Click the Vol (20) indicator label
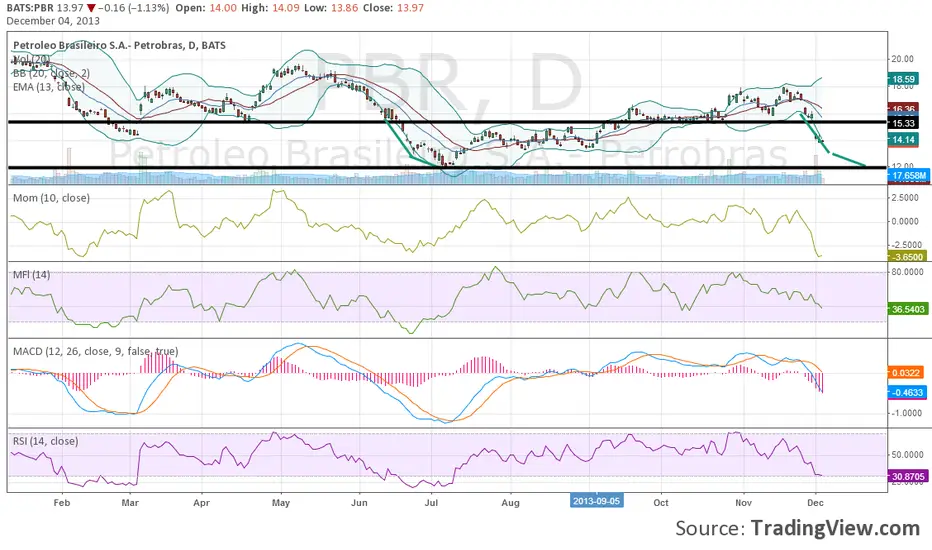Screen dimensions: 932x550 tap(32, 59)
